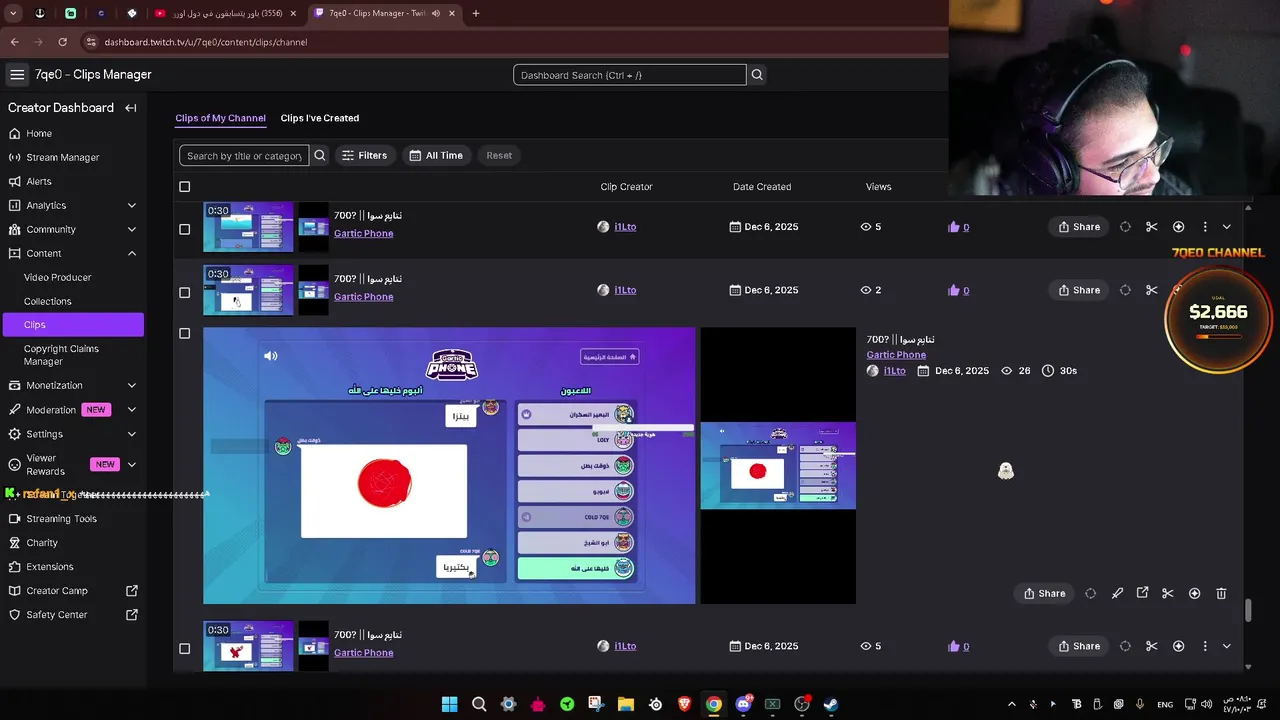
Task: Open the All Time date range dropdown
Action: click(436, 155)
